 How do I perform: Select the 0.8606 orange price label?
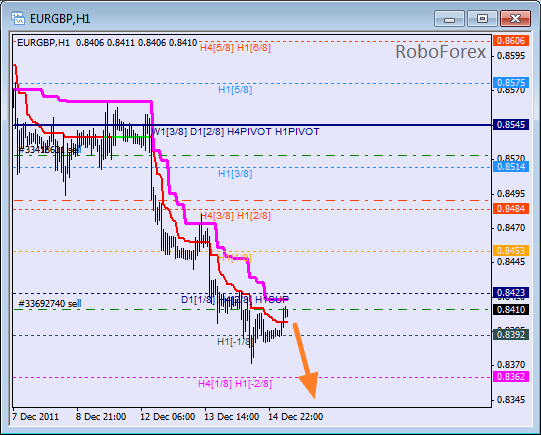(x=511, y=41)
